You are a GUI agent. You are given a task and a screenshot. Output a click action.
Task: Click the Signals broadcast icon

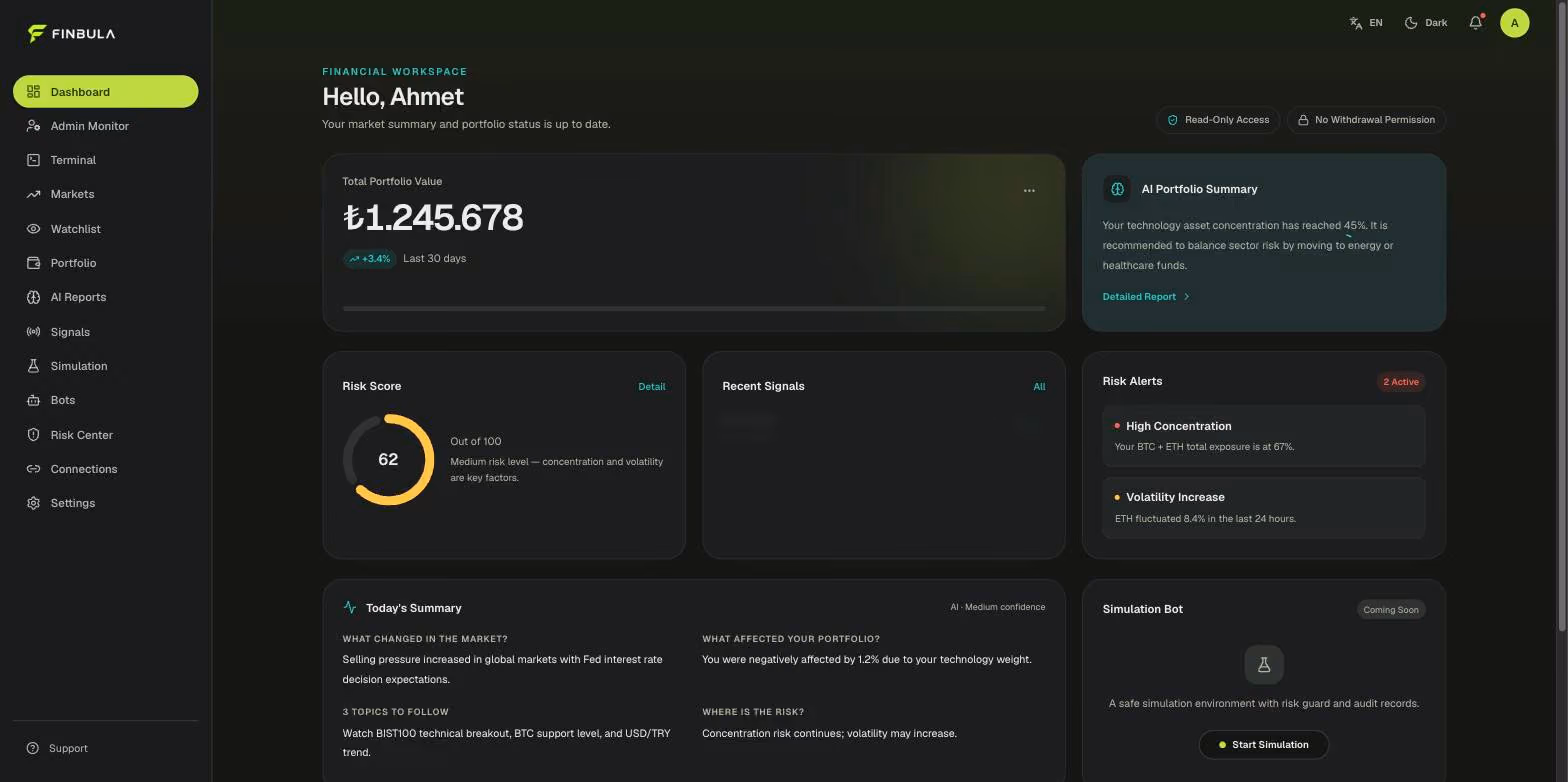(x=33, y=332)
